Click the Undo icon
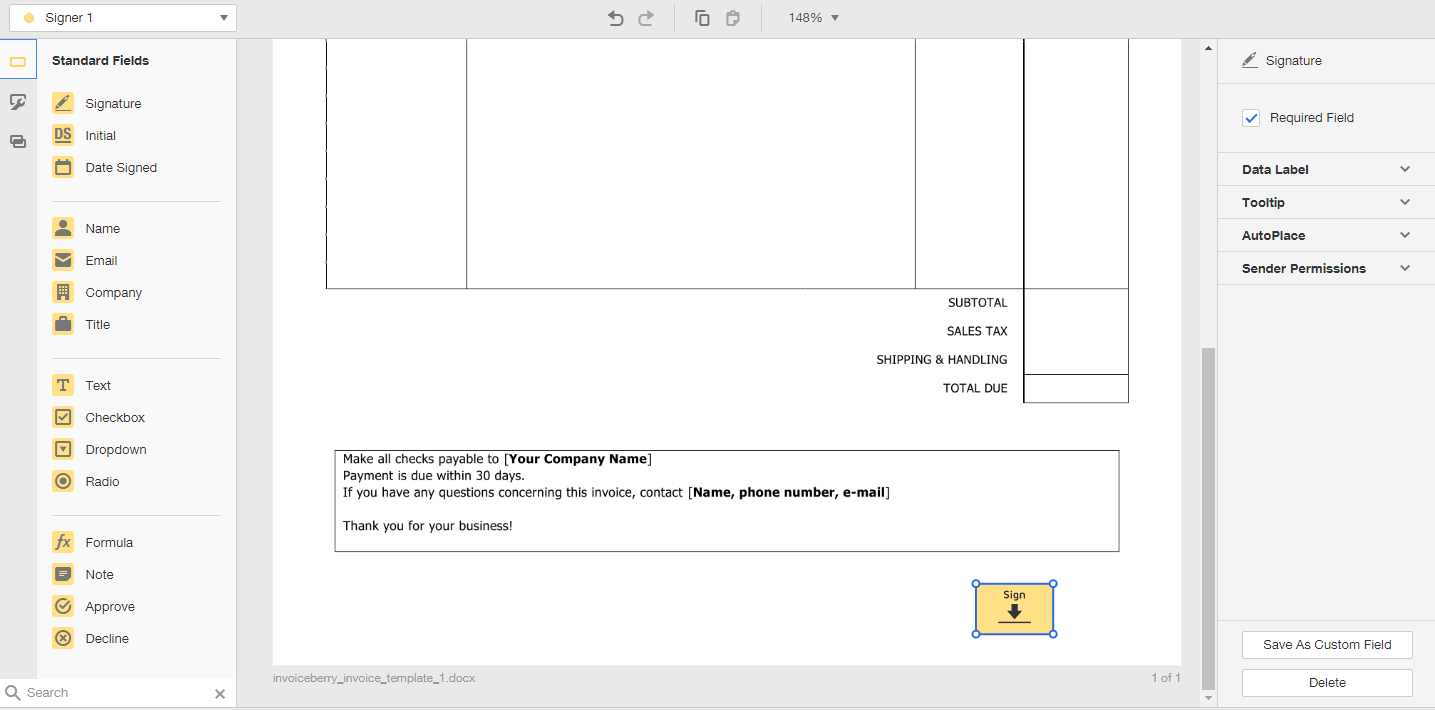The height and width of the screenshot is (710, 1435). point(616,17)
